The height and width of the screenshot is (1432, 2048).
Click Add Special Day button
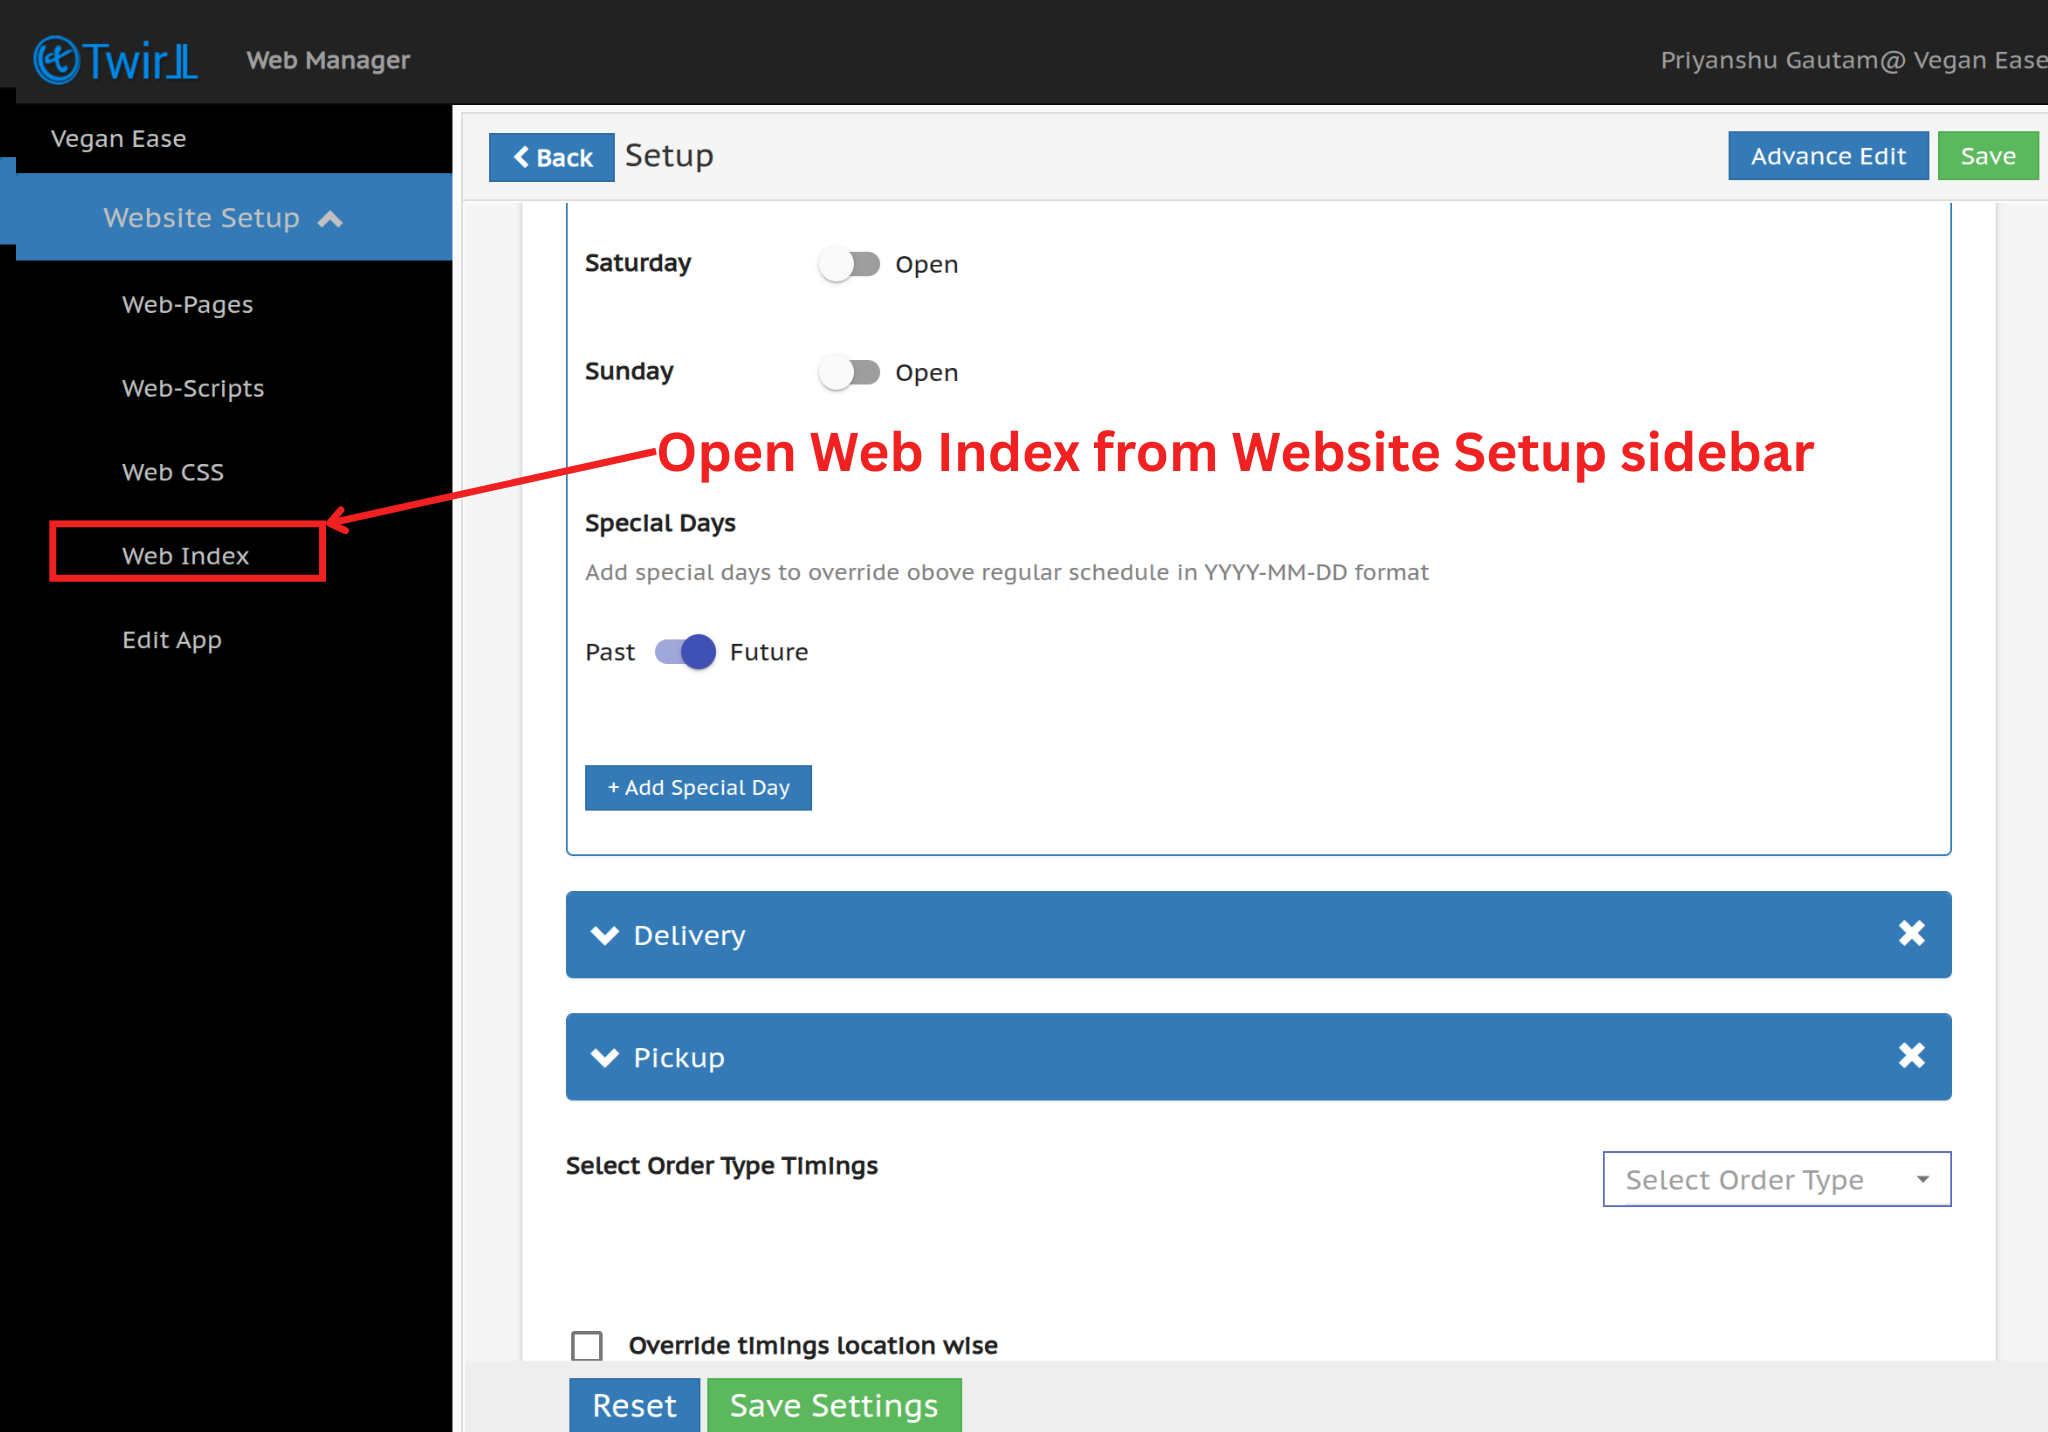[x=698, y=788]
